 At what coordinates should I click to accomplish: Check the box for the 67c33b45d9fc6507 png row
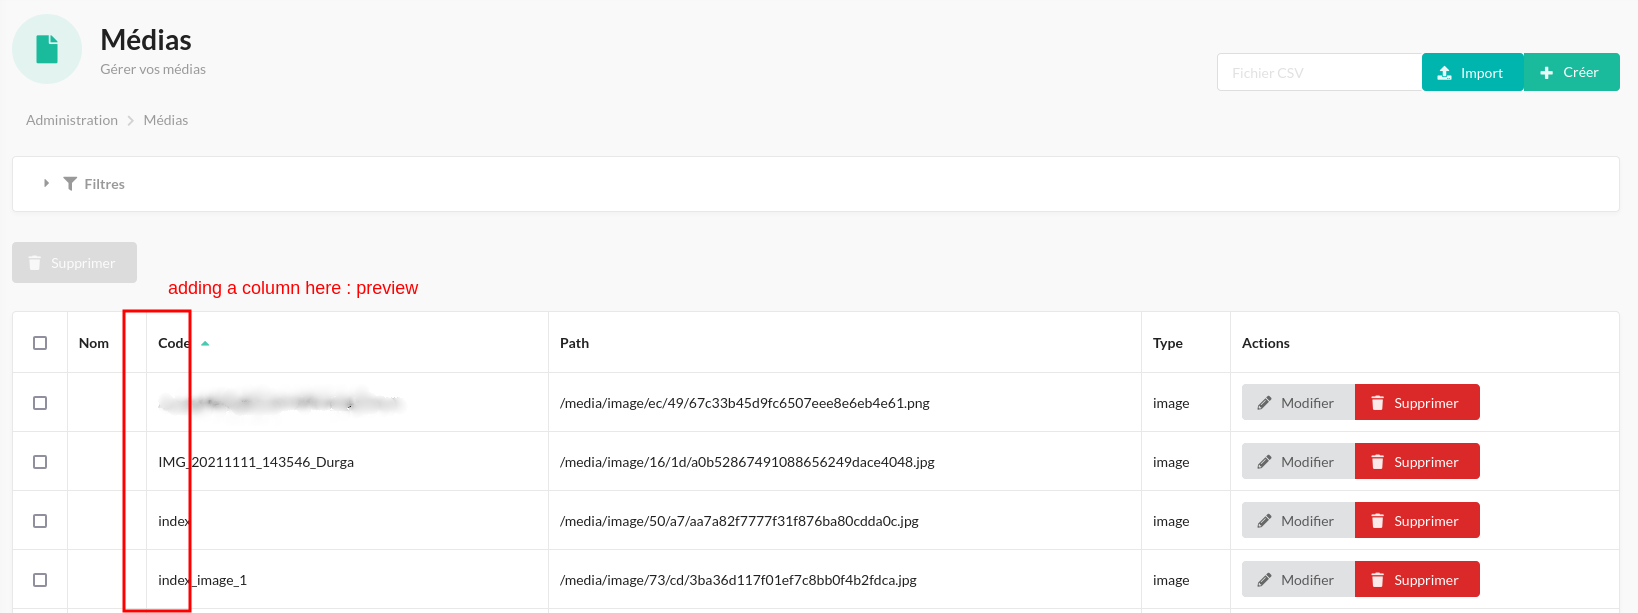pyautogui.click(x=40, y=403)
